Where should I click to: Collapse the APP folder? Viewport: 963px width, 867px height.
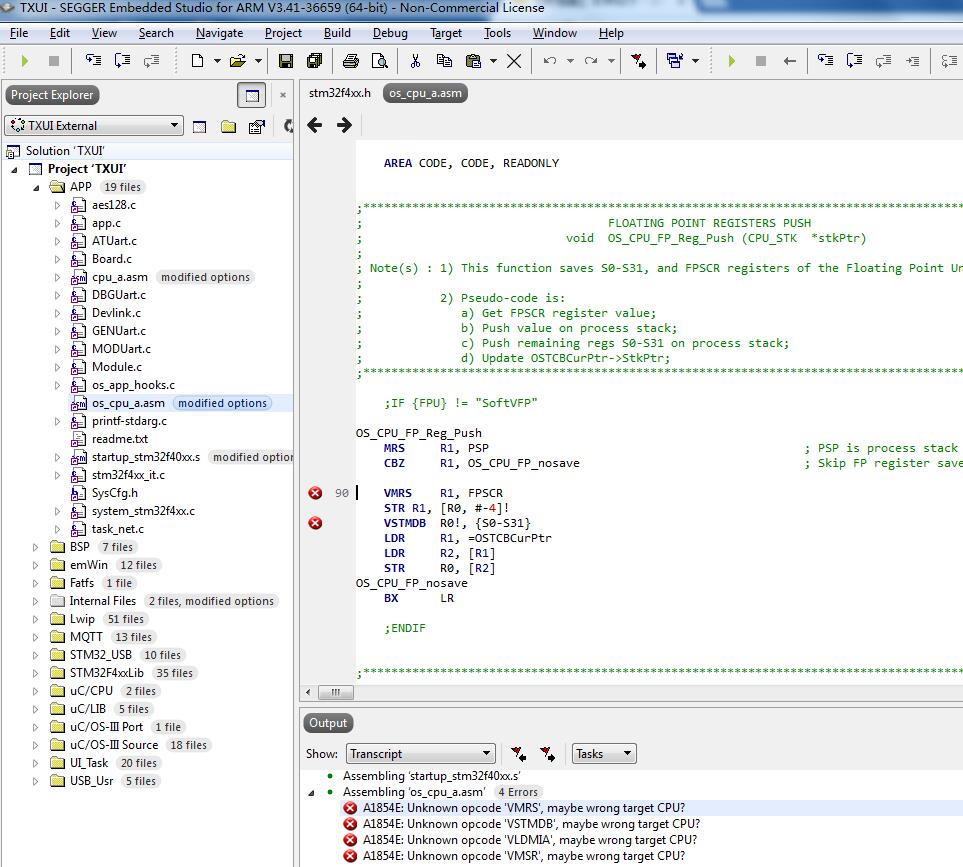tap(36, 187)
